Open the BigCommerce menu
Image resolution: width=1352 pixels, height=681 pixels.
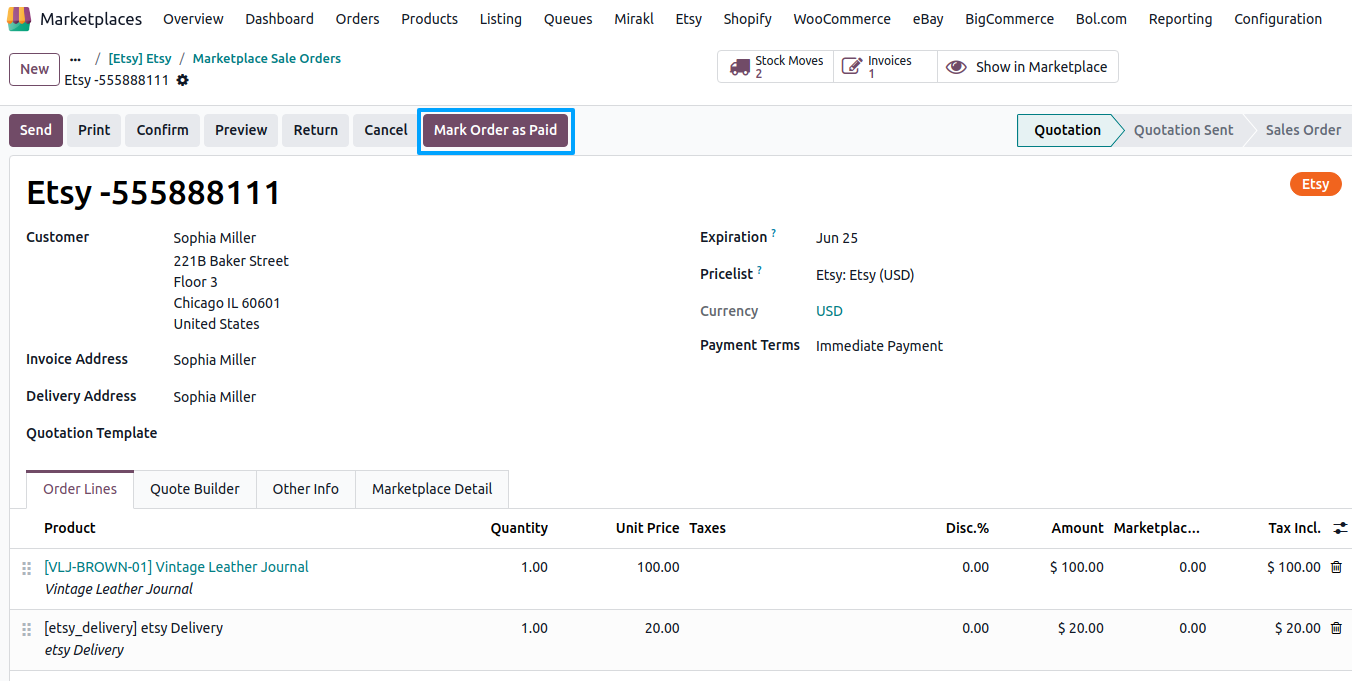point(1009,19)
